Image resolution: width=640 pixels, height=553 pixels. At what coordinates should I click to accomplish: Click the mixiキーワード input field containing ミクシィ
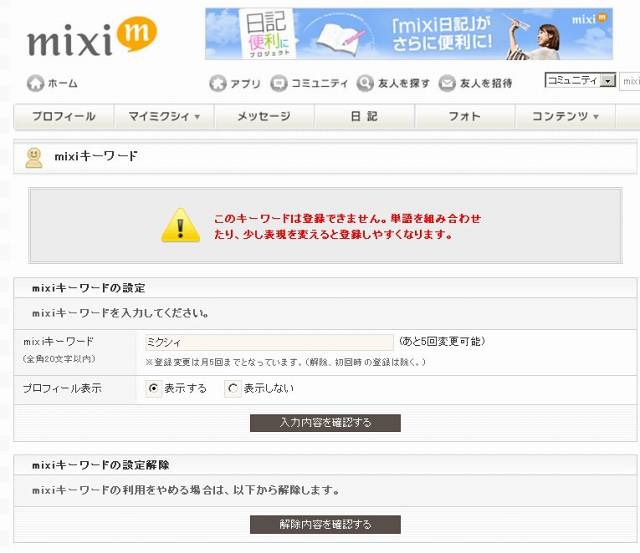269,342
